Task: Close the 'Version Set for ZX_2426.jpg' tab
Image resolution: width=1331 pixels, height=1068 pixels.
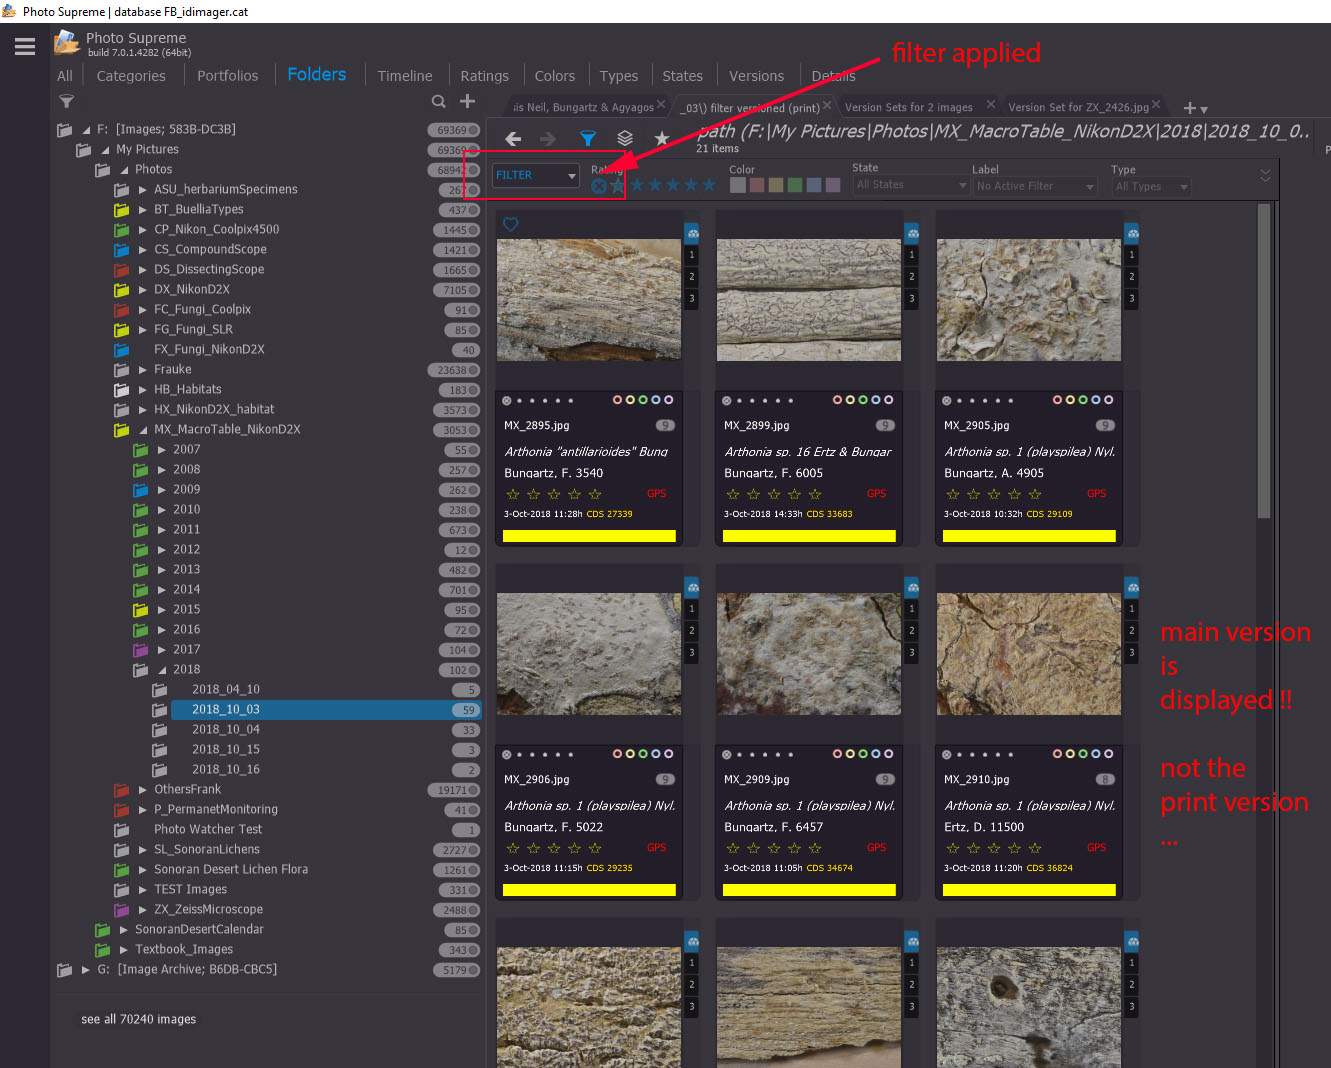Action: 1156,104
